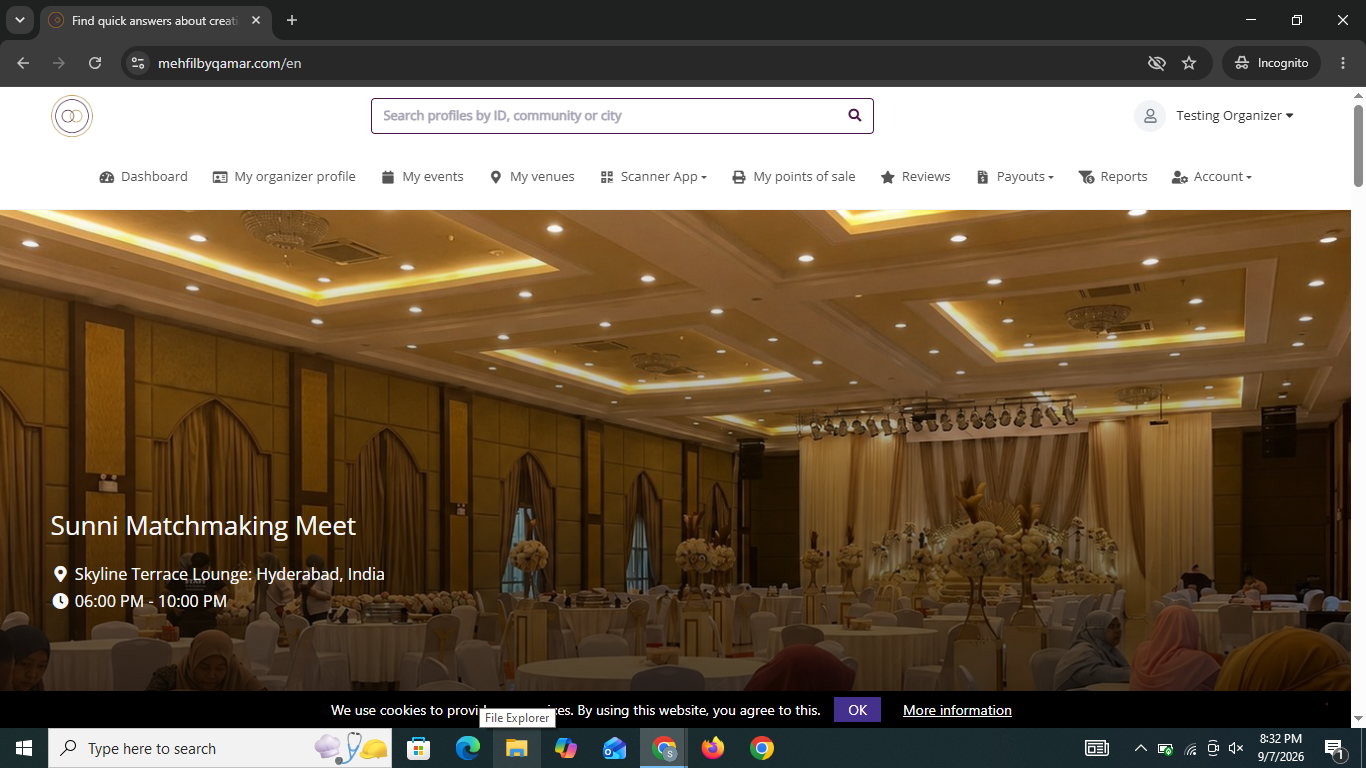Open Microsoft Store from the taskbar
Screen dimensions: 1366x768
(418, 748)
